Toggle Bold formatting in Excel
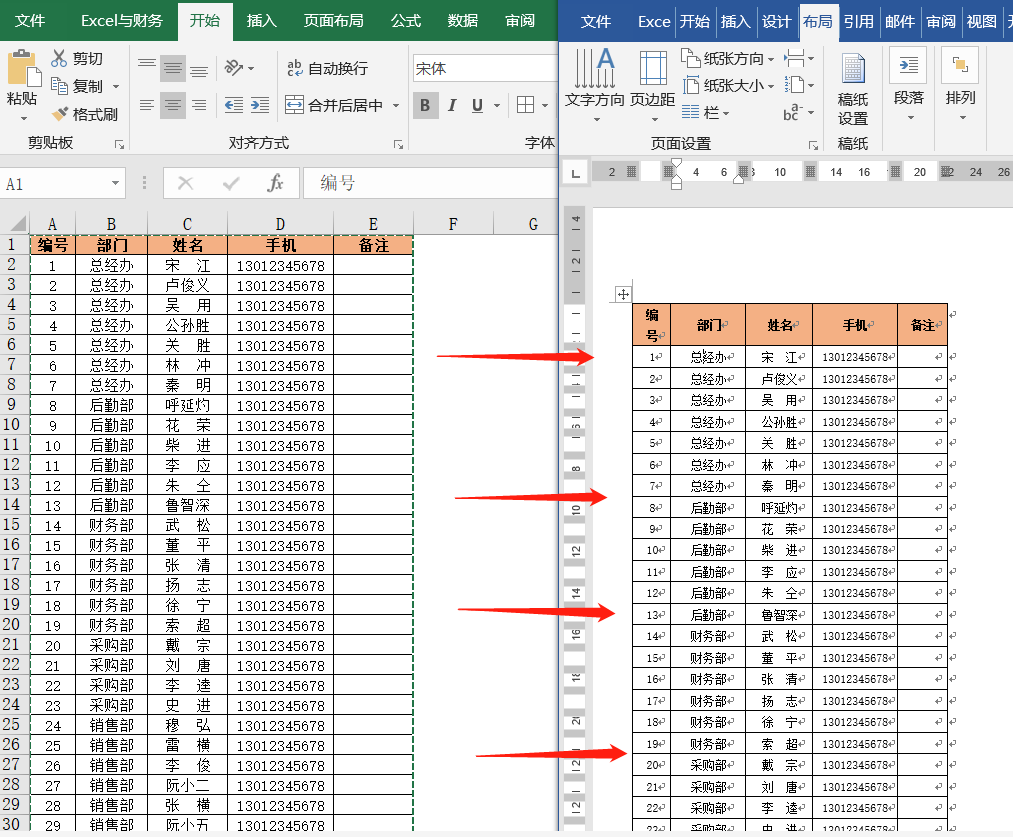Viewport: 1013px width, 837px height. click(425, 105)
